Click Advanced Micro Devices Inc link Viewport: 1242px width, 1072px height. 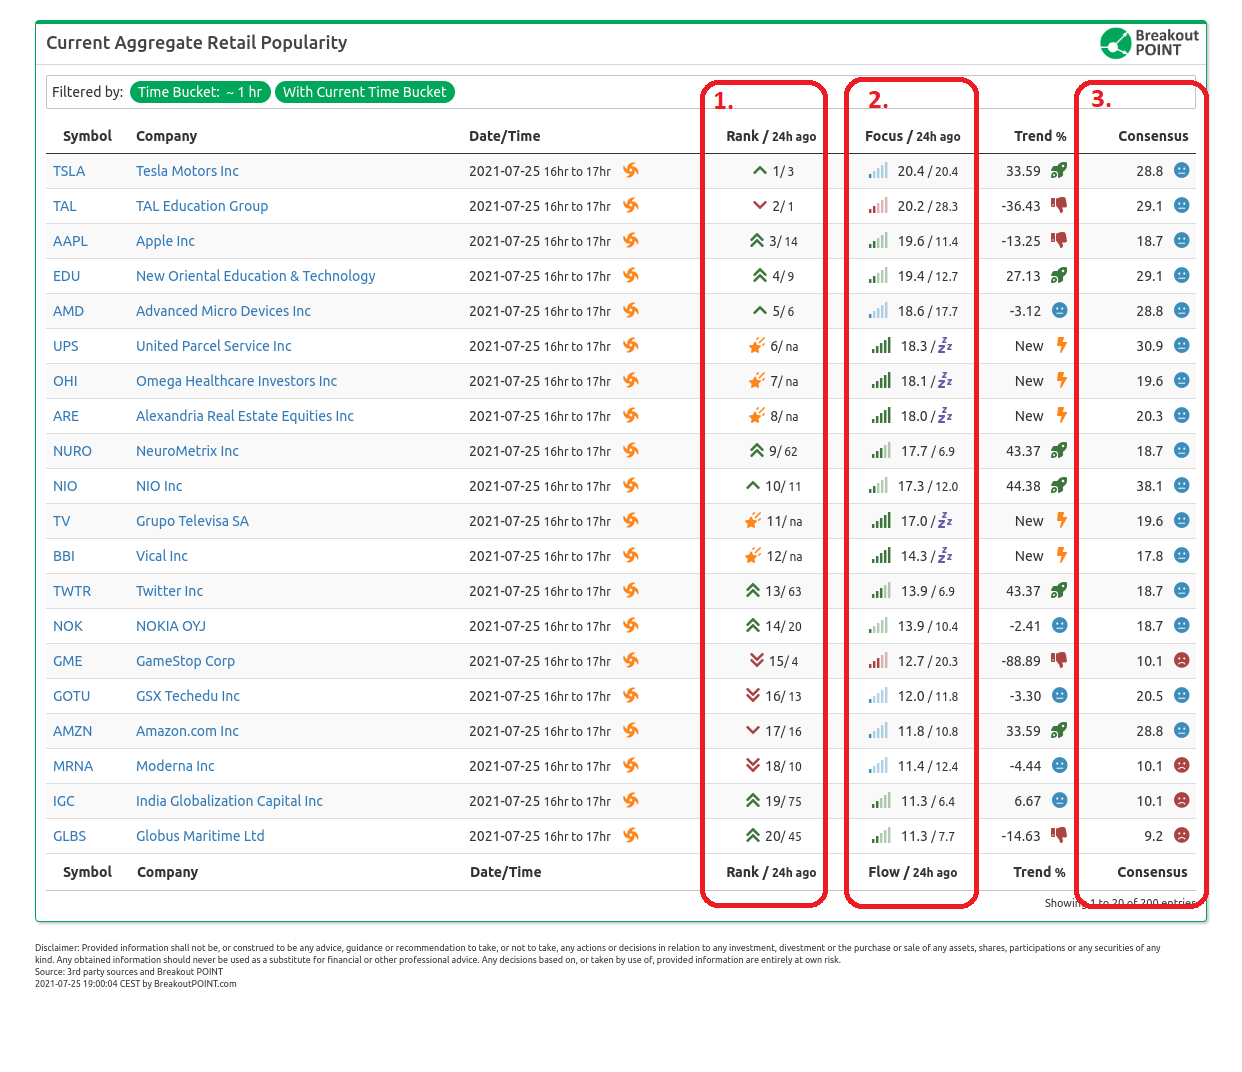coord(223,311)
